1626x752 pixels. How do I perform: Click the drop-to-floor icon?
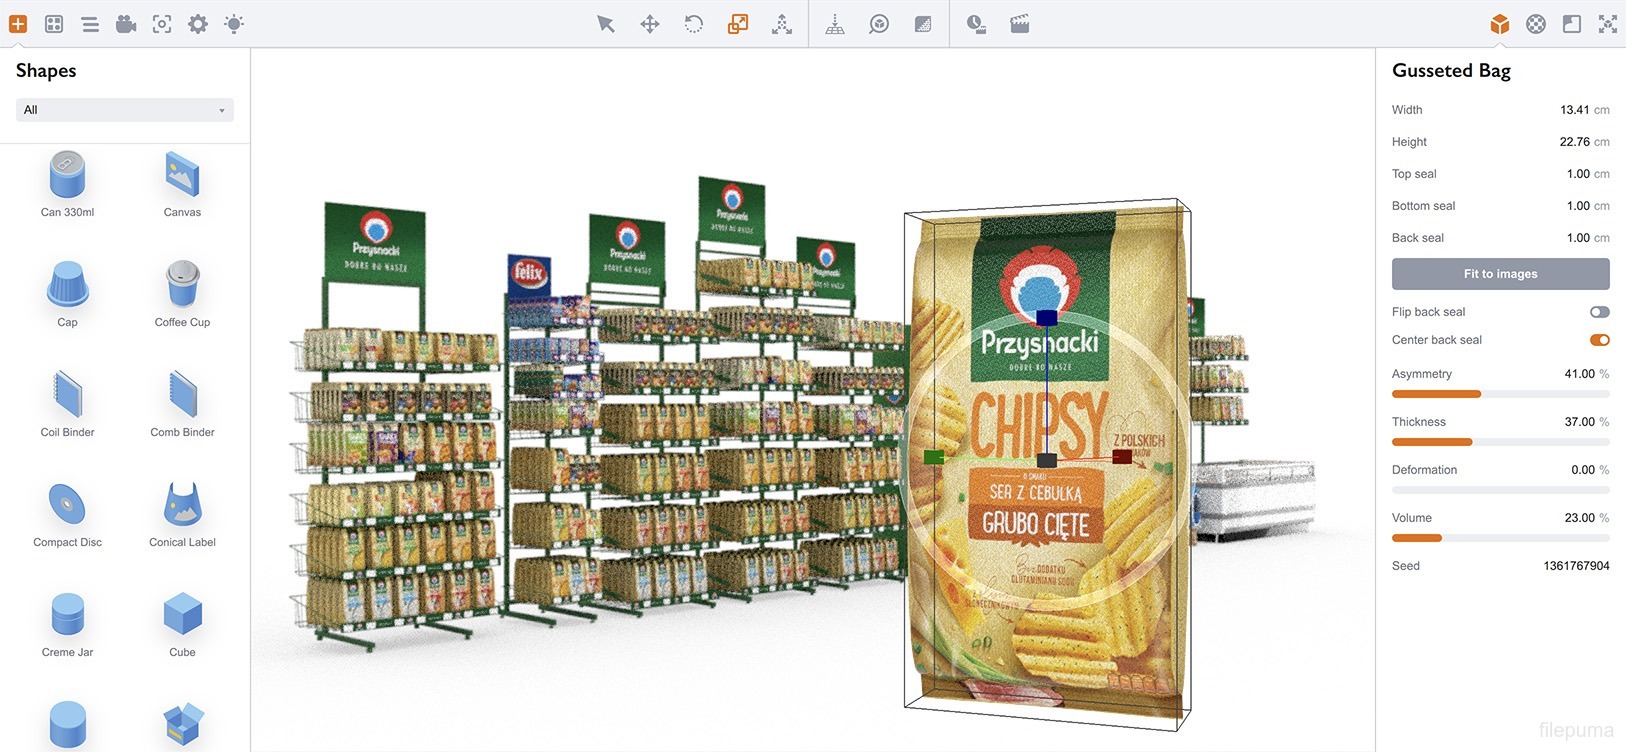click(835, 24)
